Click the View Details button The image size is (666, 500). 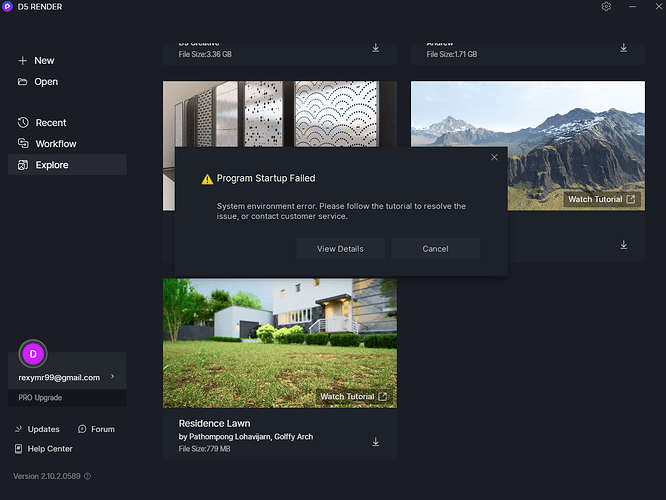pos(340,249)
